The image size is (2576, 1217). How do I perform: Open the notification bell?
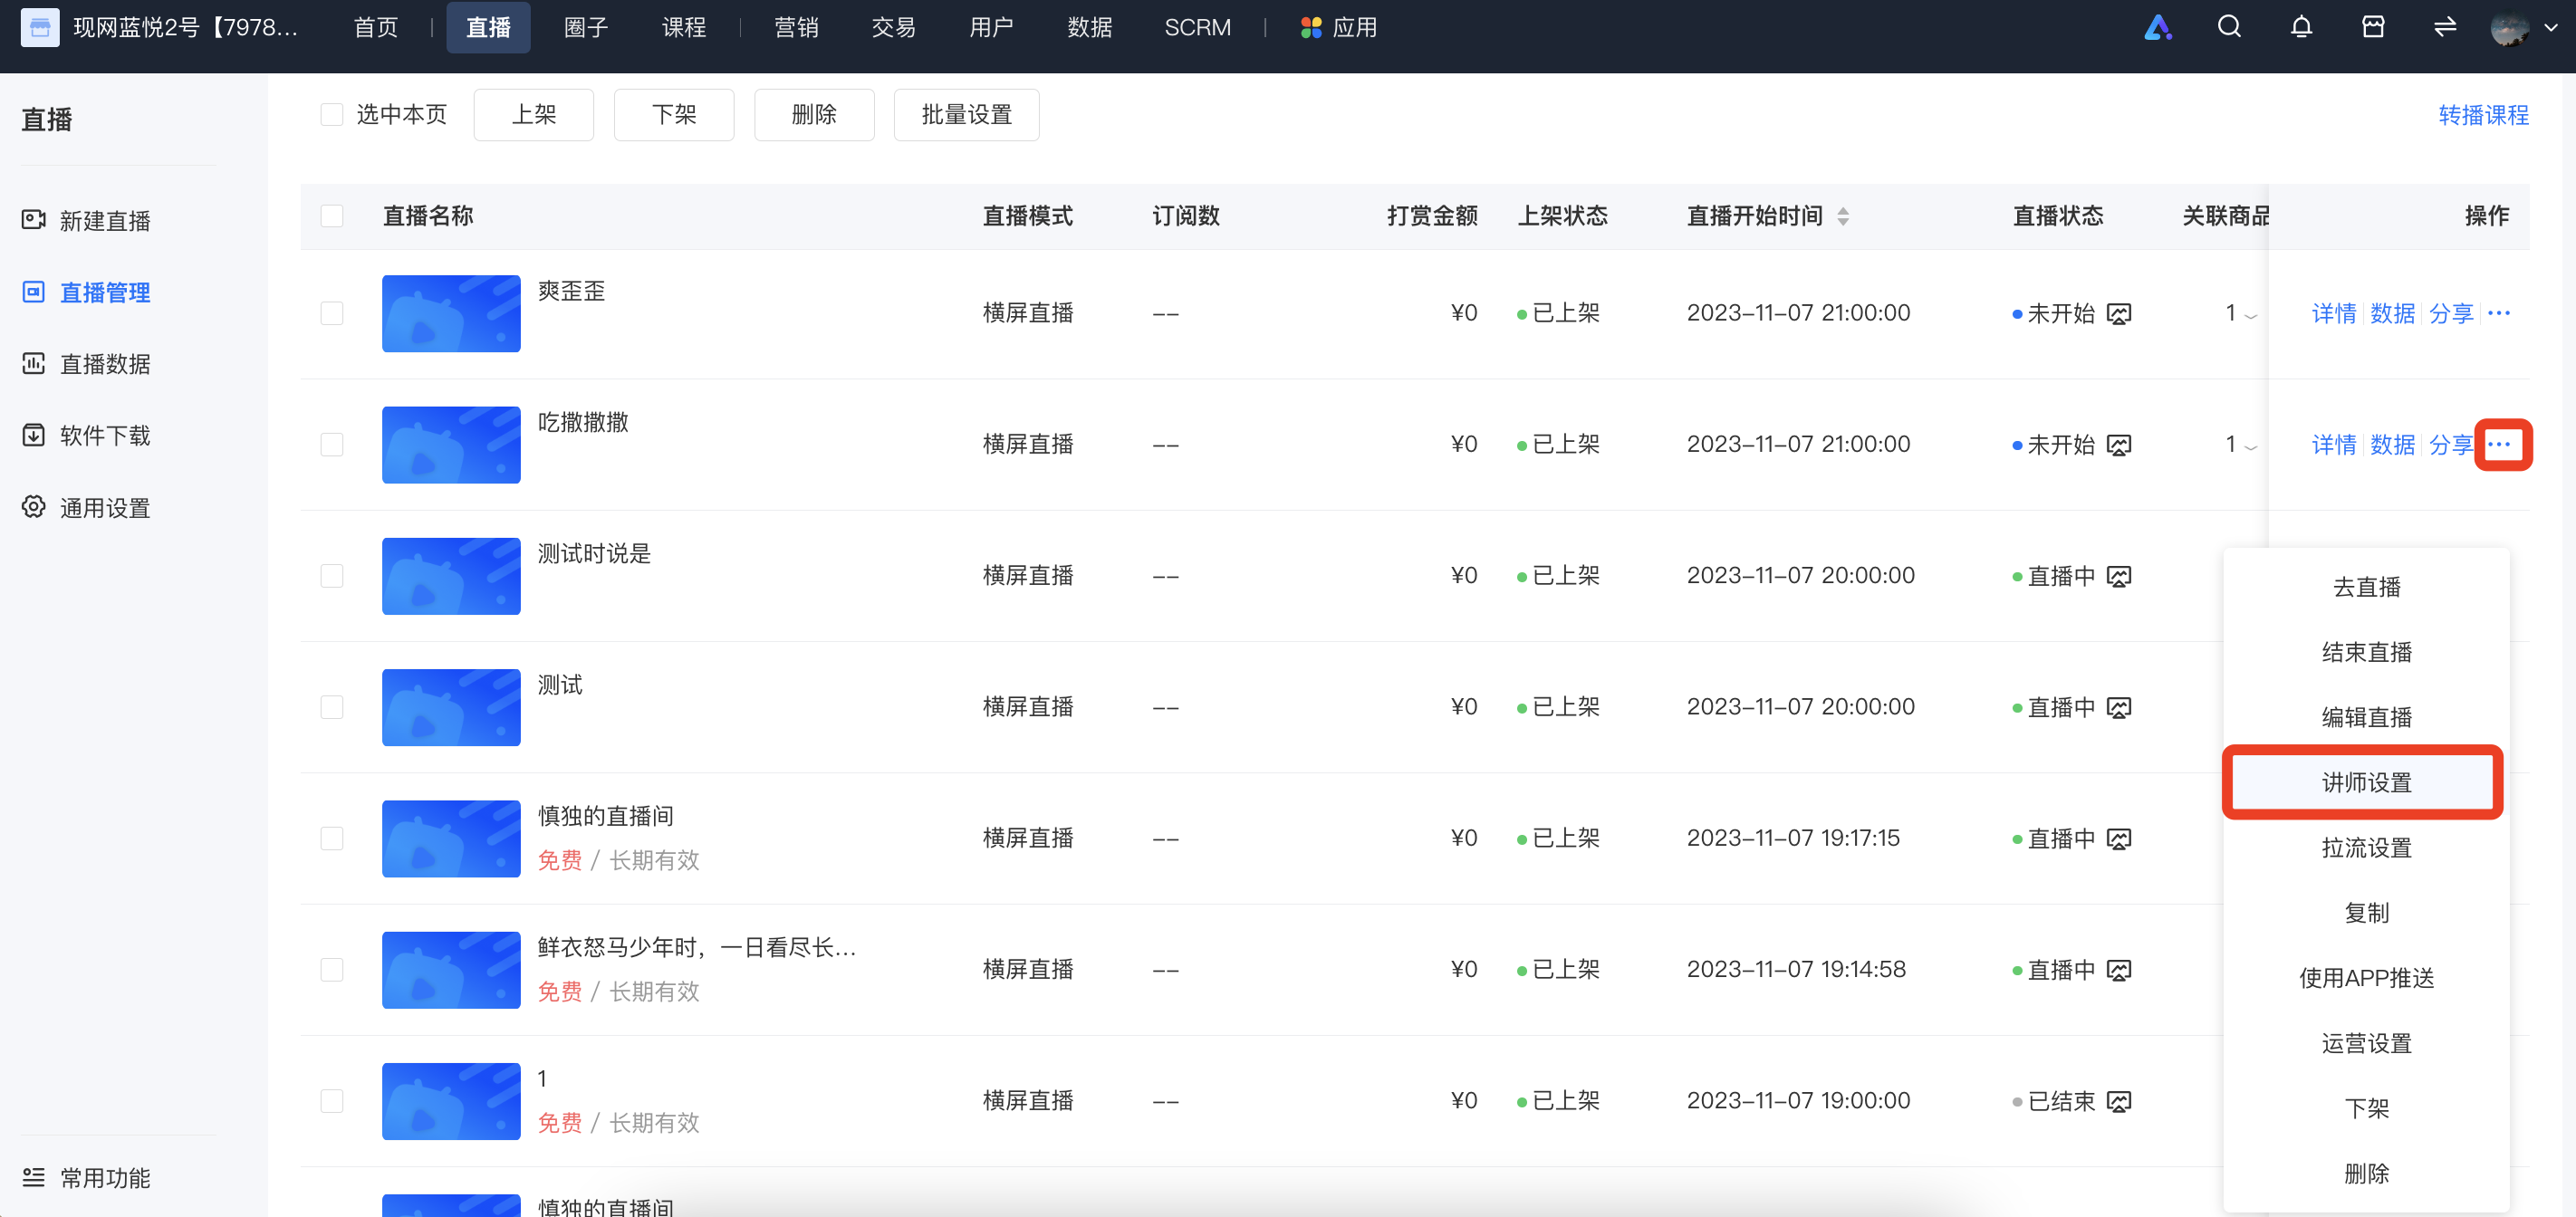click(2301, 27)
